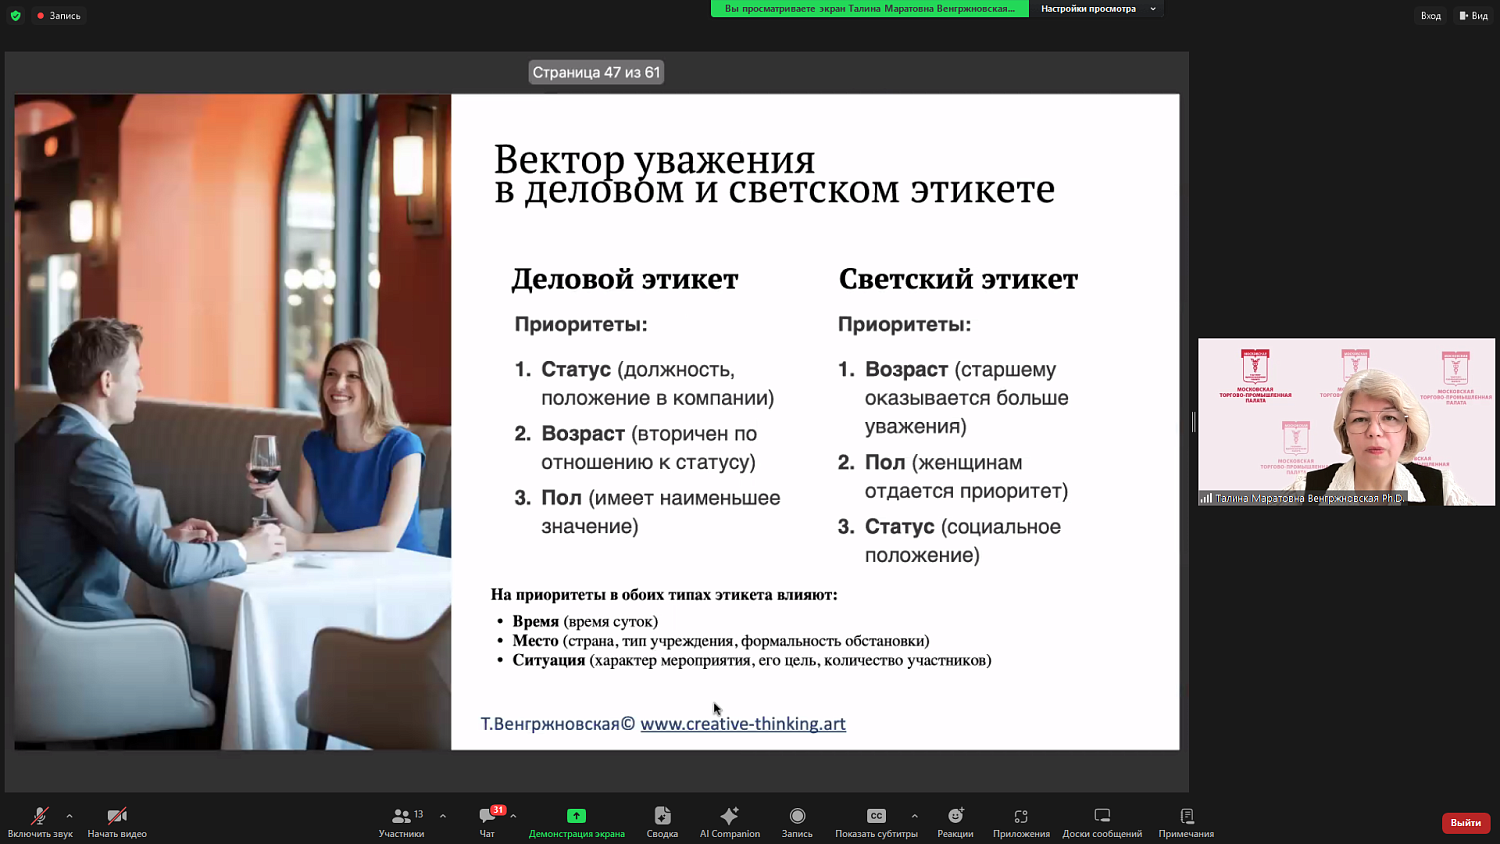This screenshot has height=844, width=1500.
Task: Launch AI Companion
Action: [x=729, y=820]
